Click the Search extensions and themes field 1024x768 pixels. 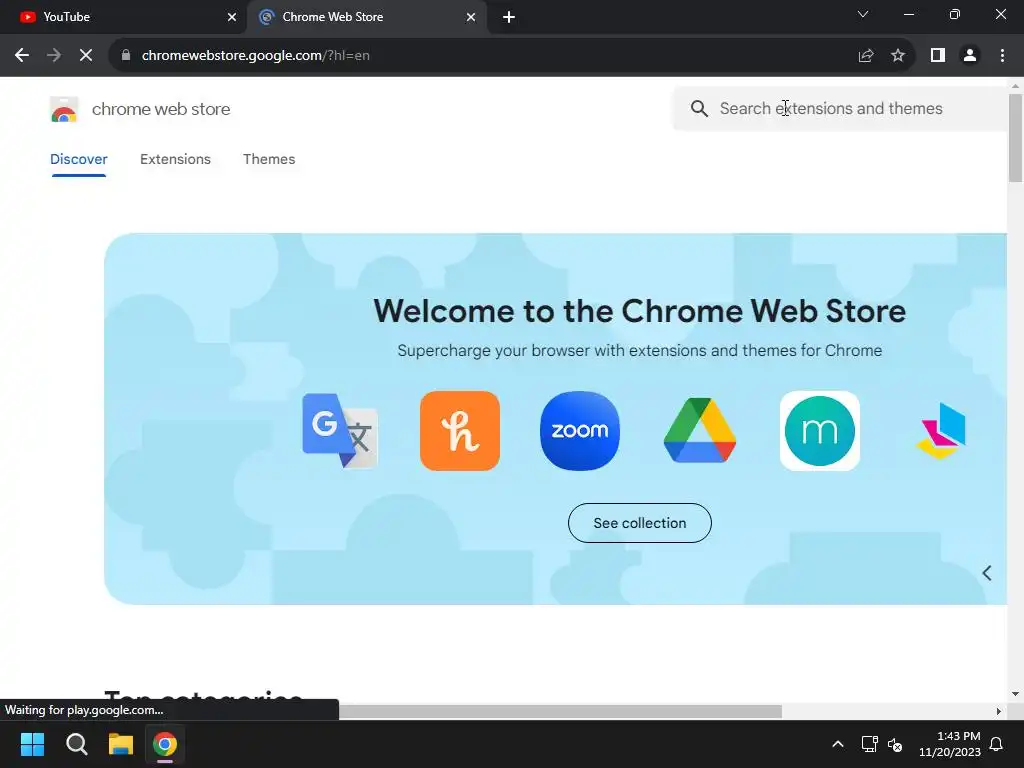842,108
